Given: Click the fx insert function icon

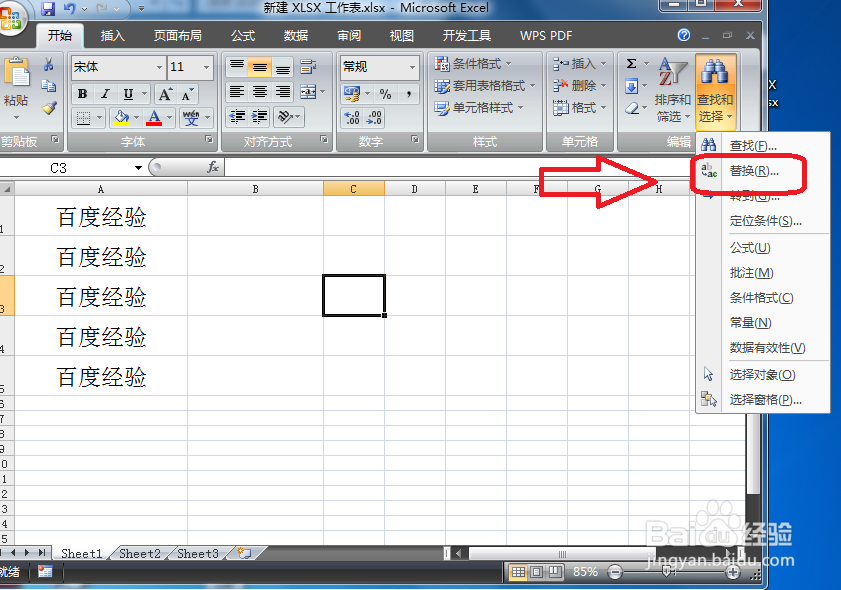Looking at the screenshot, I should click(x=213, y=167).
